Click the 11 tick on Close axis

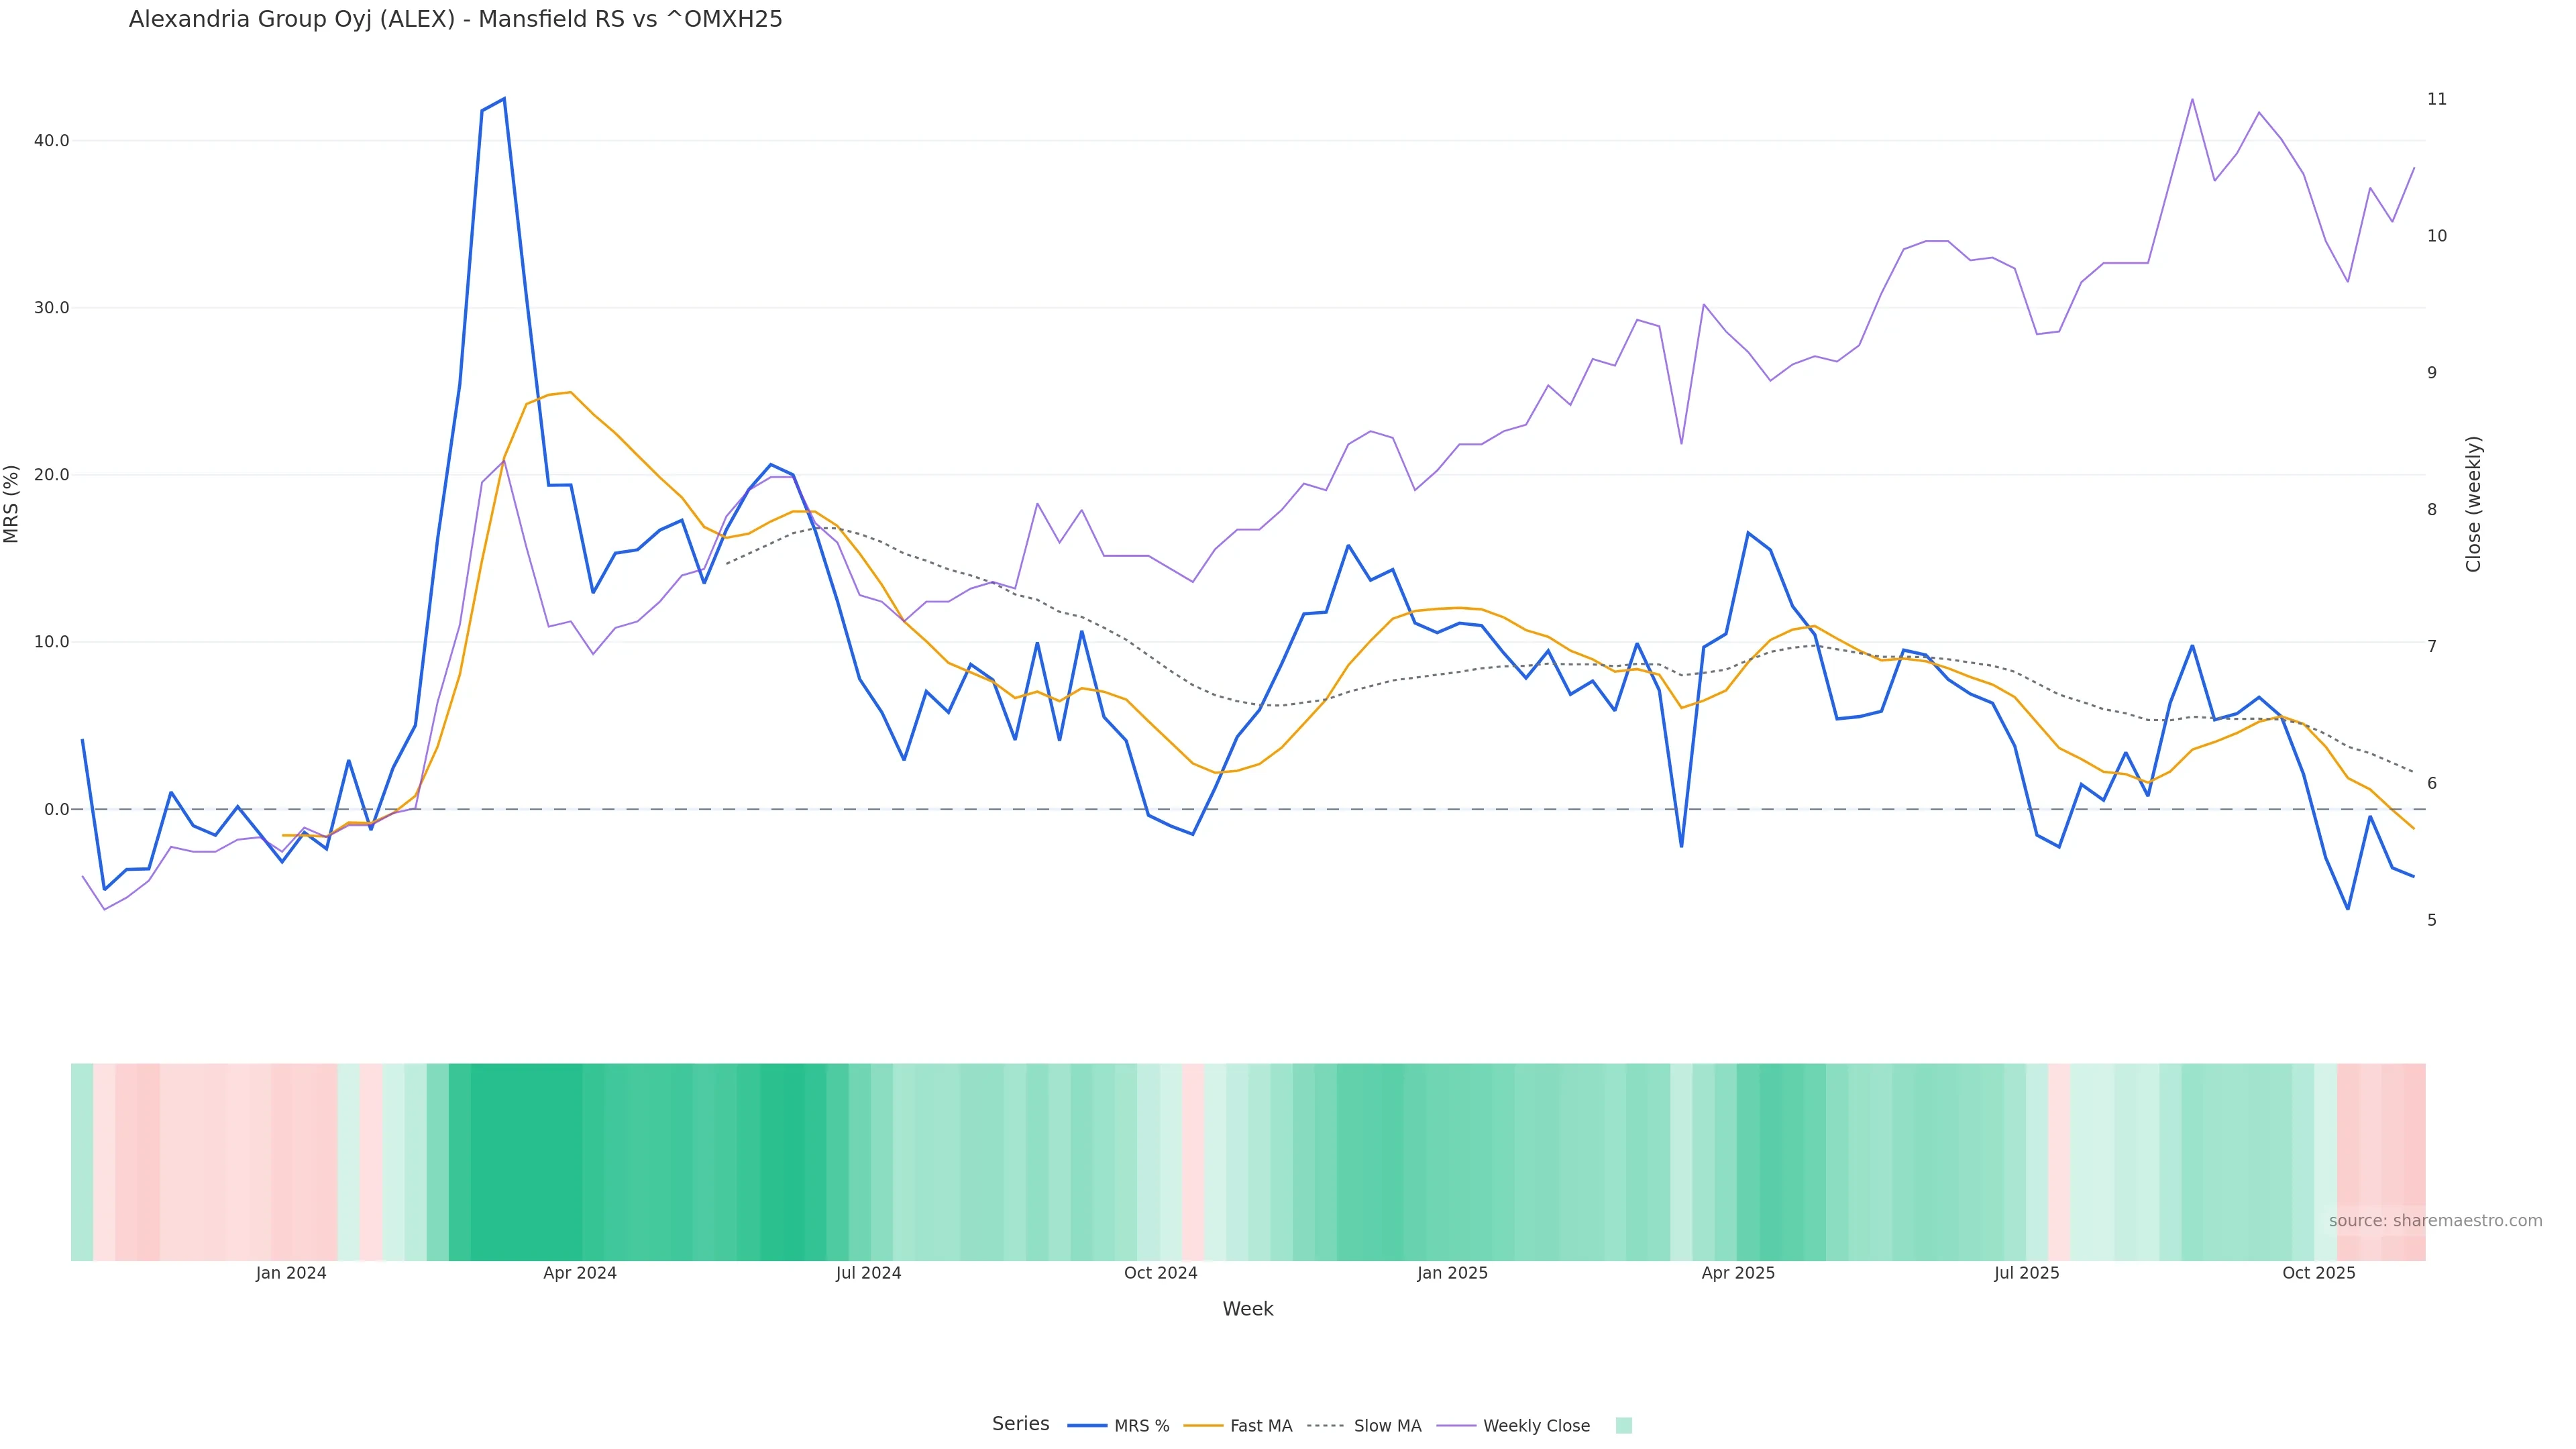point(2437,99)
